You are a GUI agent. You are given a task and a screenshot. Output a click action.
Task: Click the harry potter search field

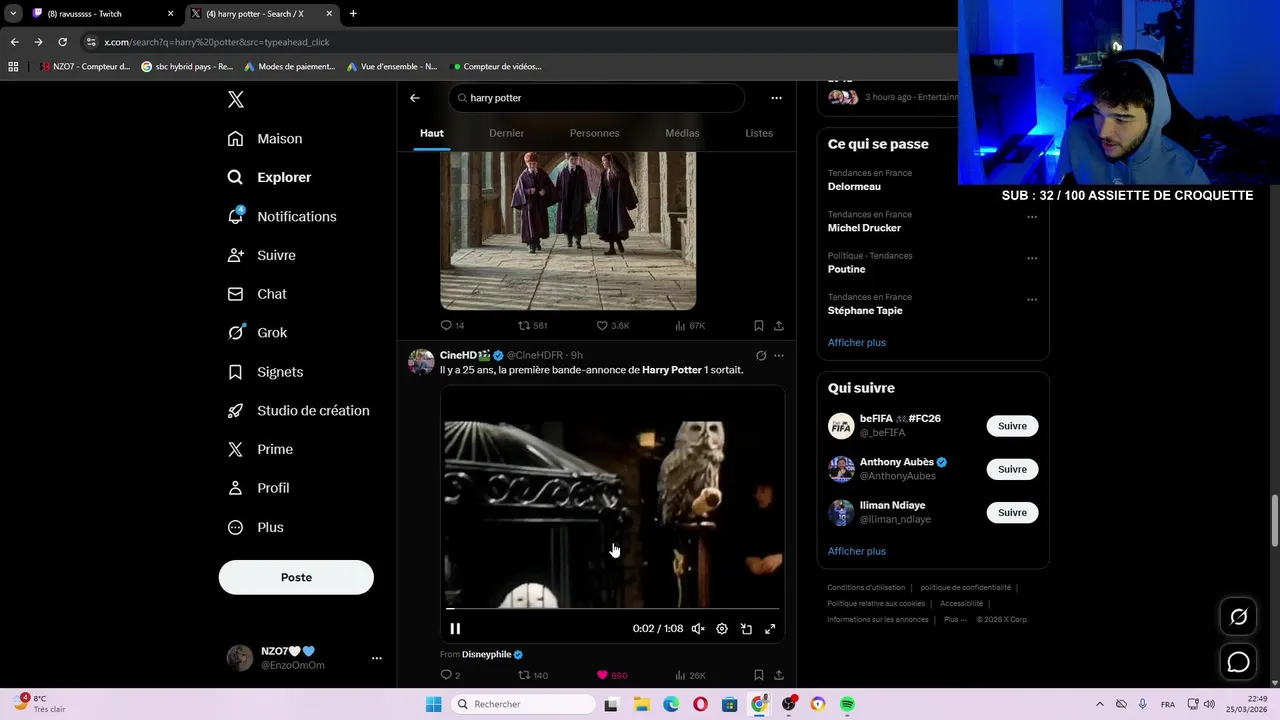point(596,98)
